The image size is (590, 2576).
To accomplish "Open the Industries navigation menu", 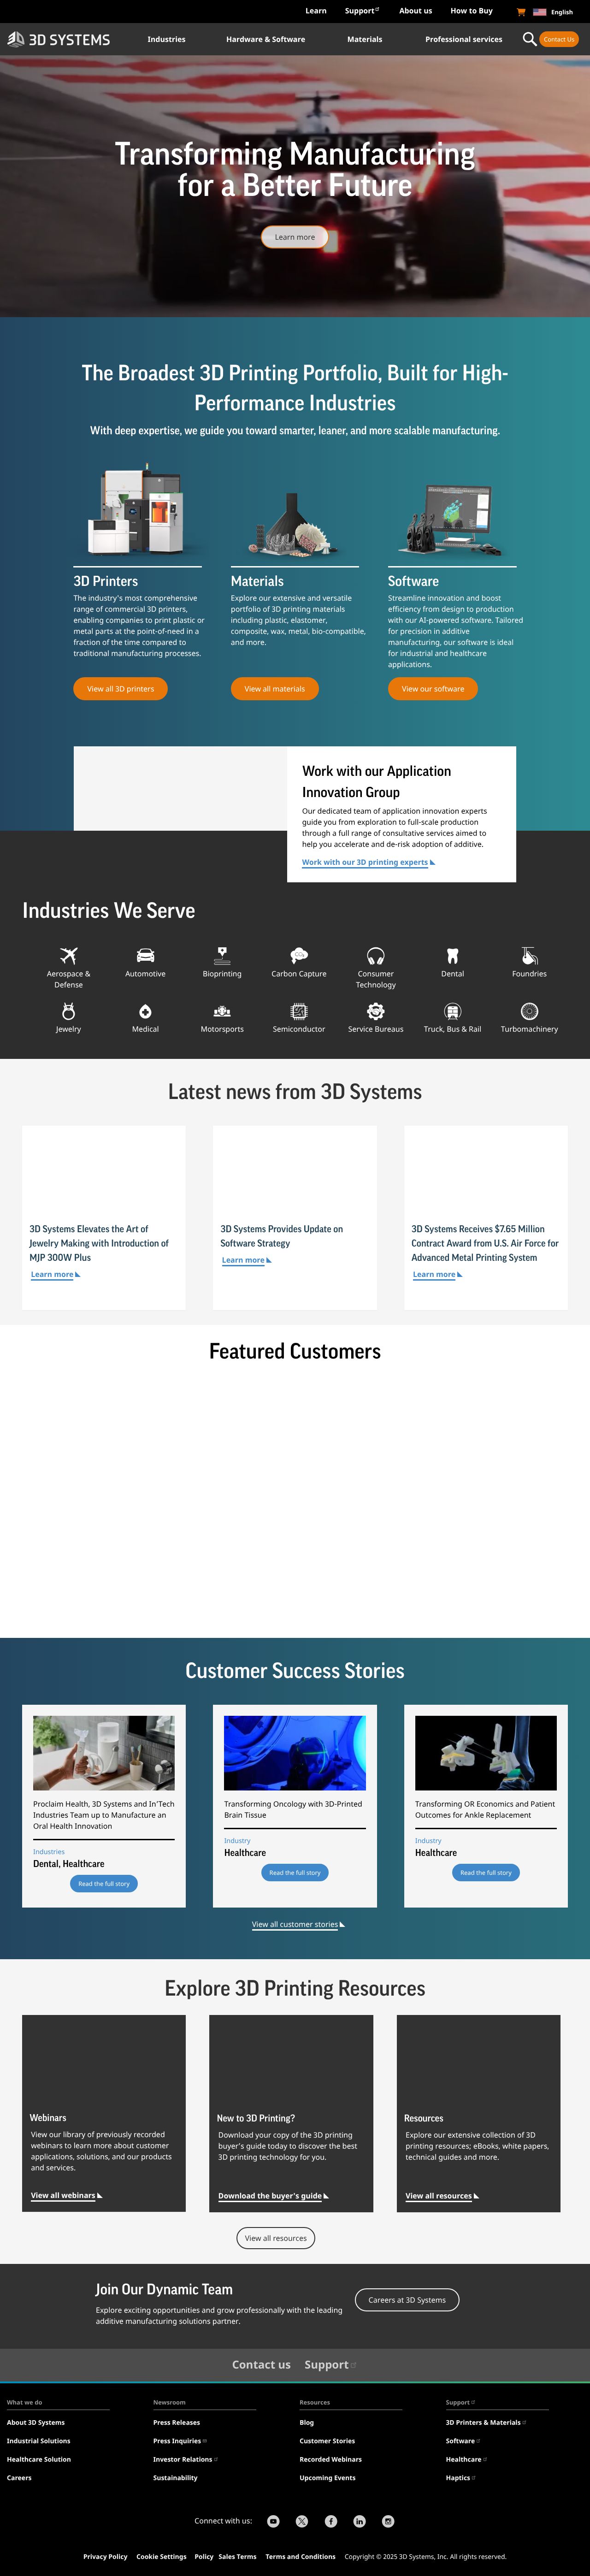I will click(x=166, y=39).
